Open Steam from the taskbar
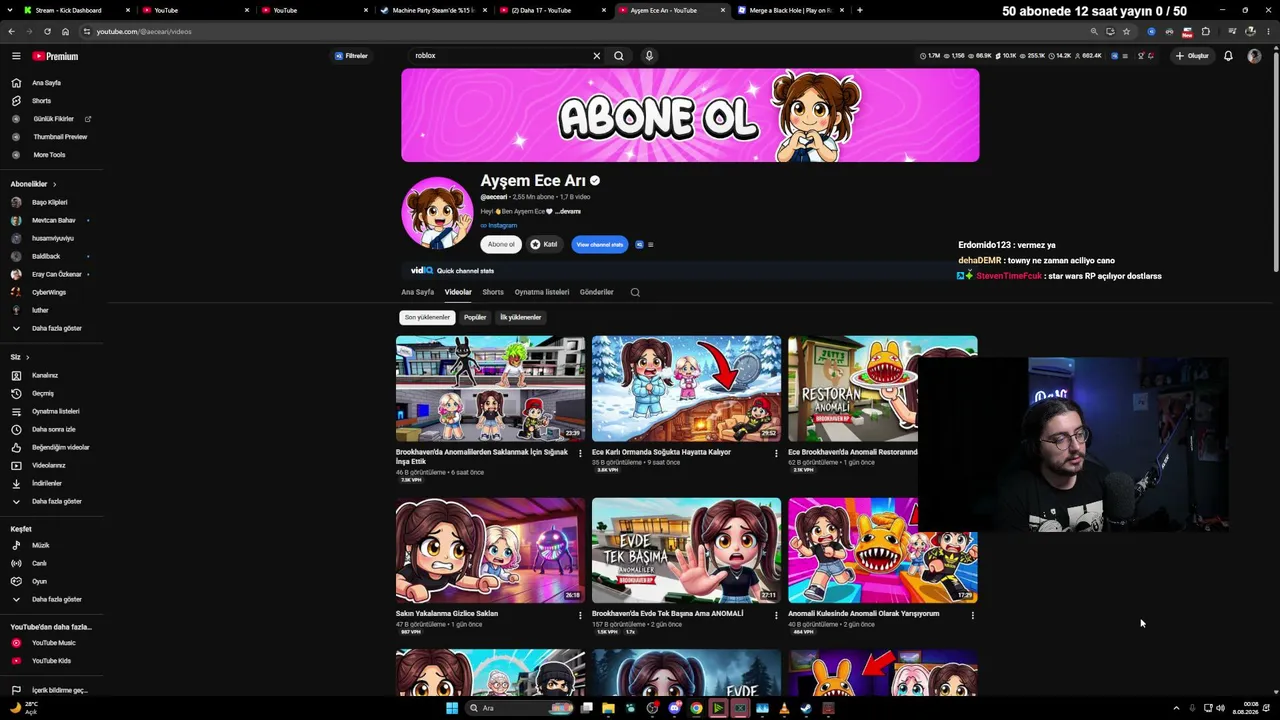The width and height of the screenshot is (1280, 720). [806, 708]
